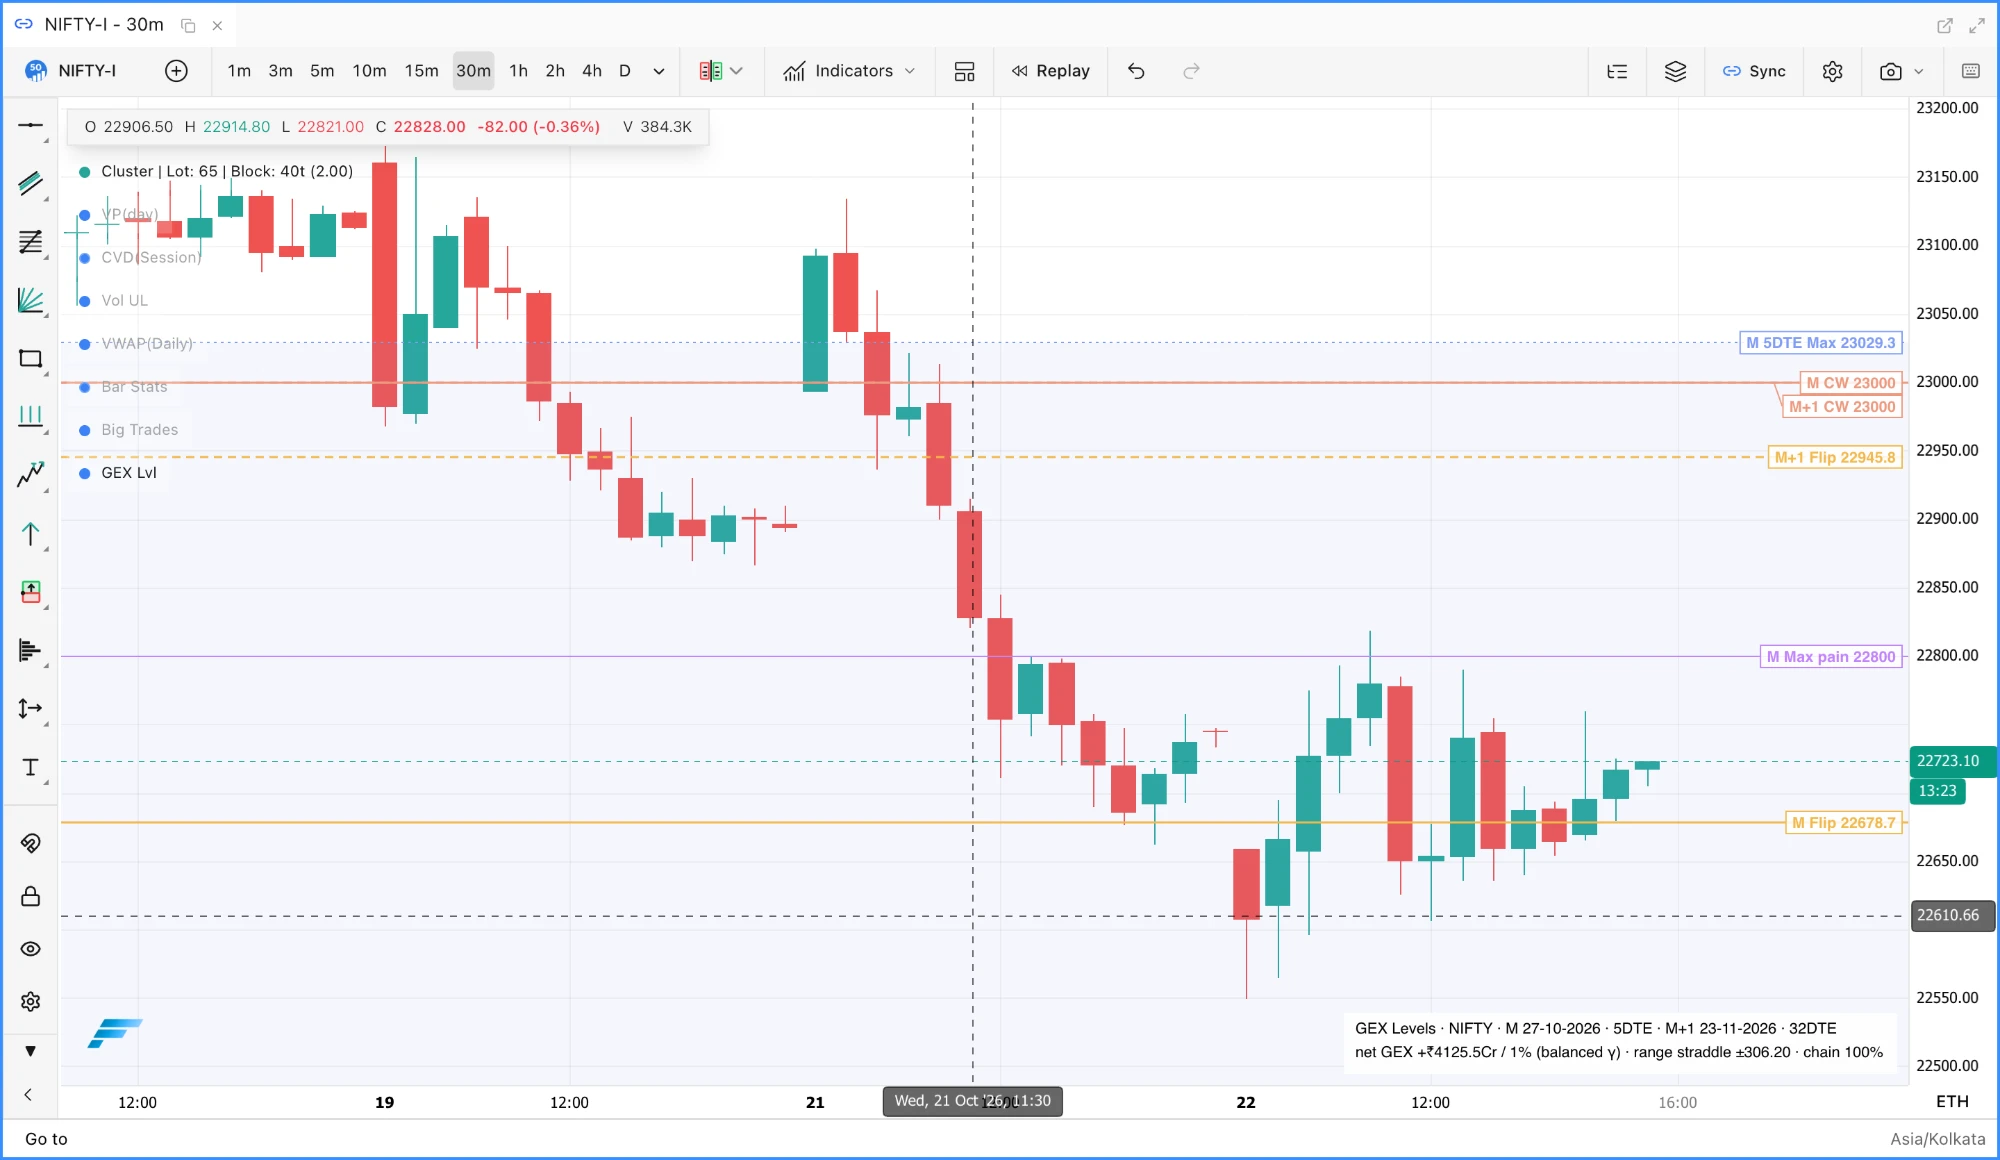Image resolution: width=2000 pixels, height=1160 pixels.
Task: Click the M Flip 22678.7 level label
Action: 1844,823
